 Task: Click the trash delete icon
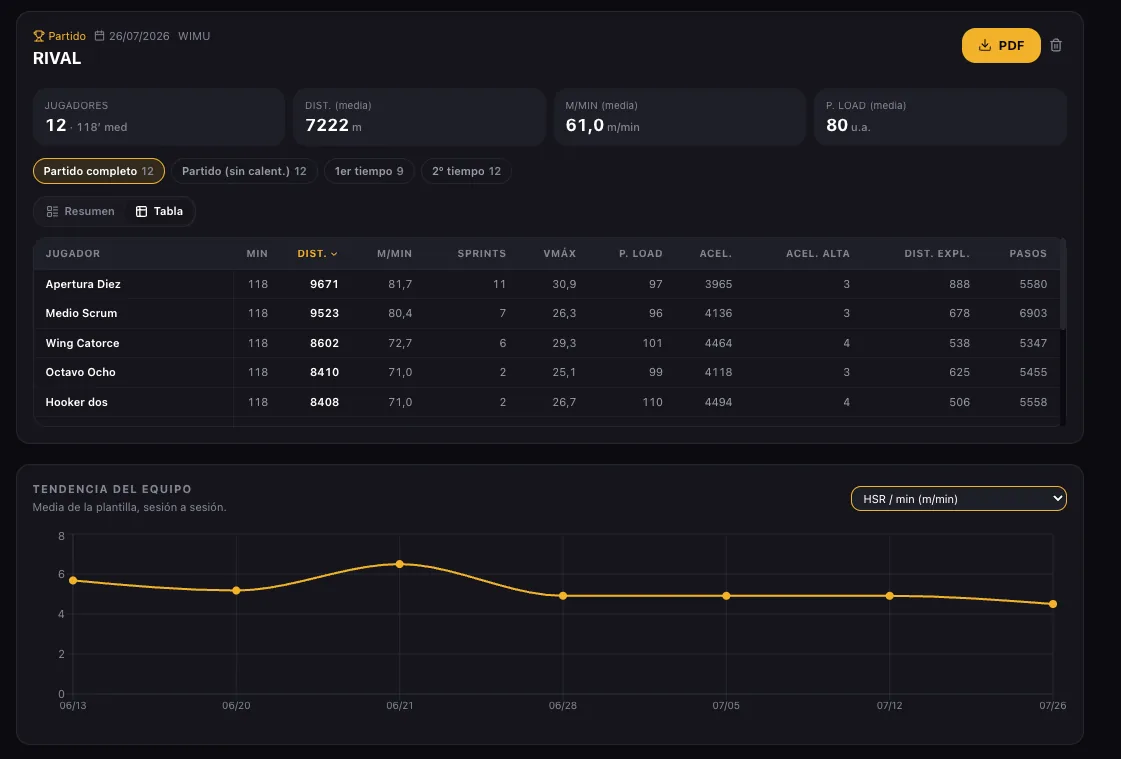(1056, 45)
